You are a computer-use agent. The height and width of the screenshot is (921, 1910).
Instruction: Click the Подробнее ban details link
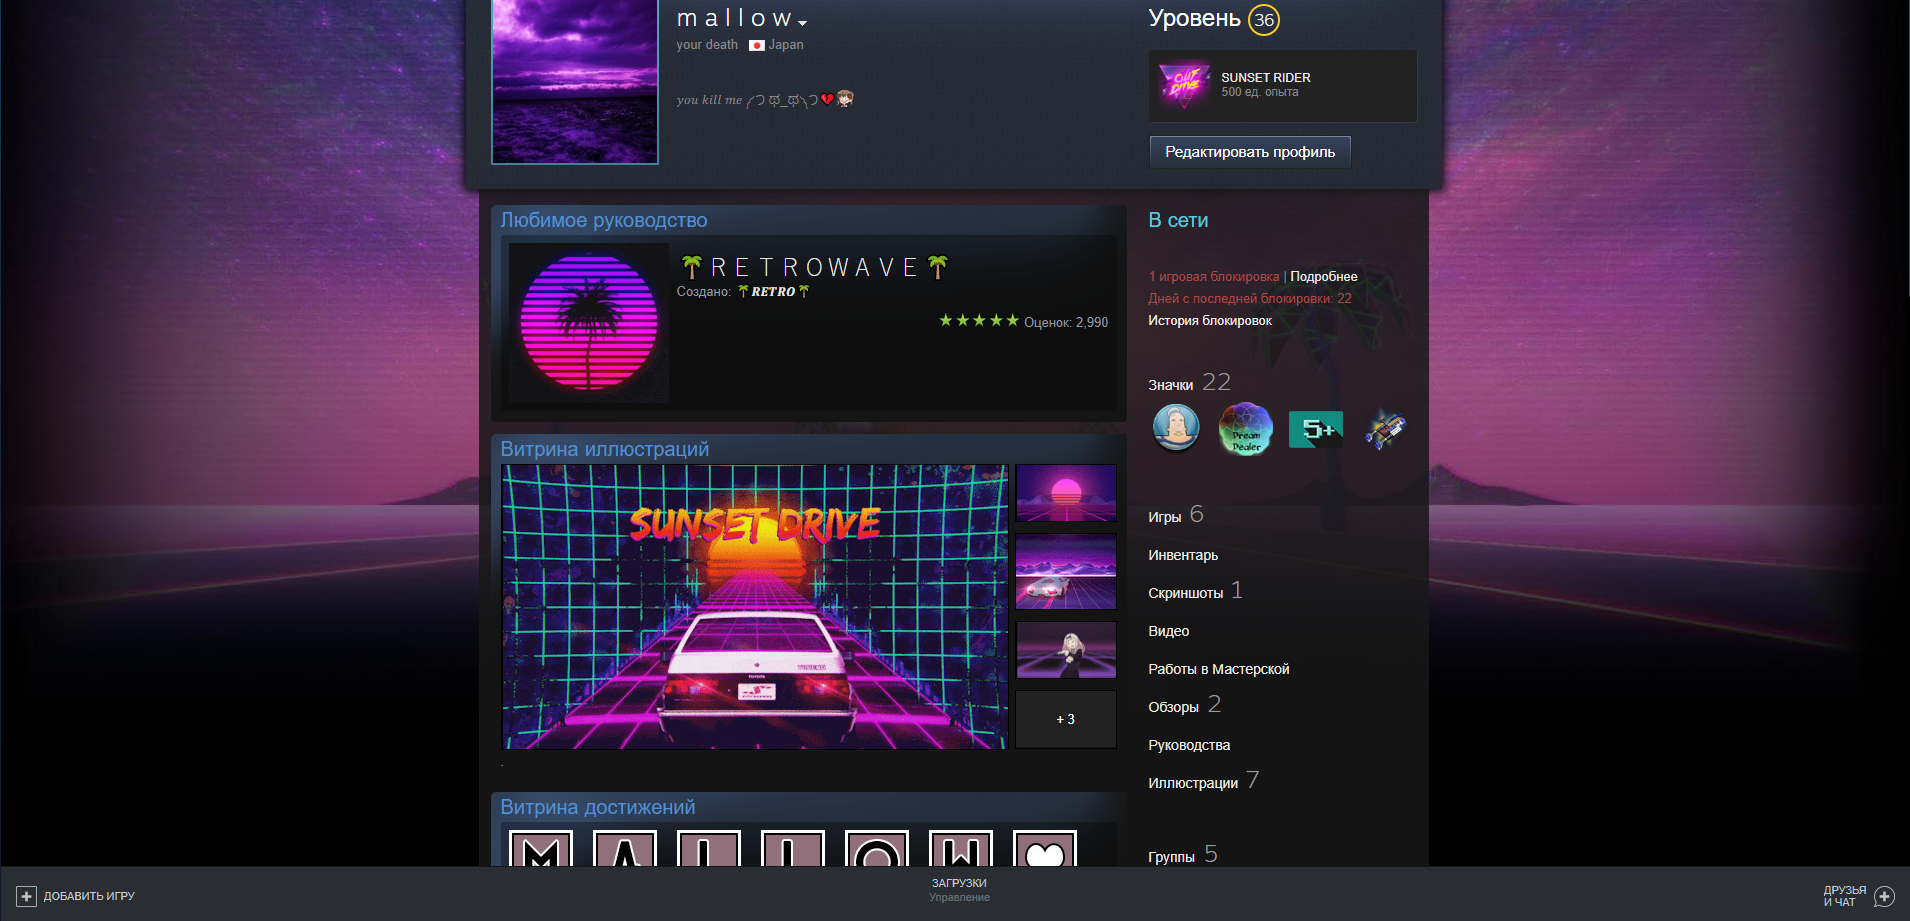[1324, 277]
